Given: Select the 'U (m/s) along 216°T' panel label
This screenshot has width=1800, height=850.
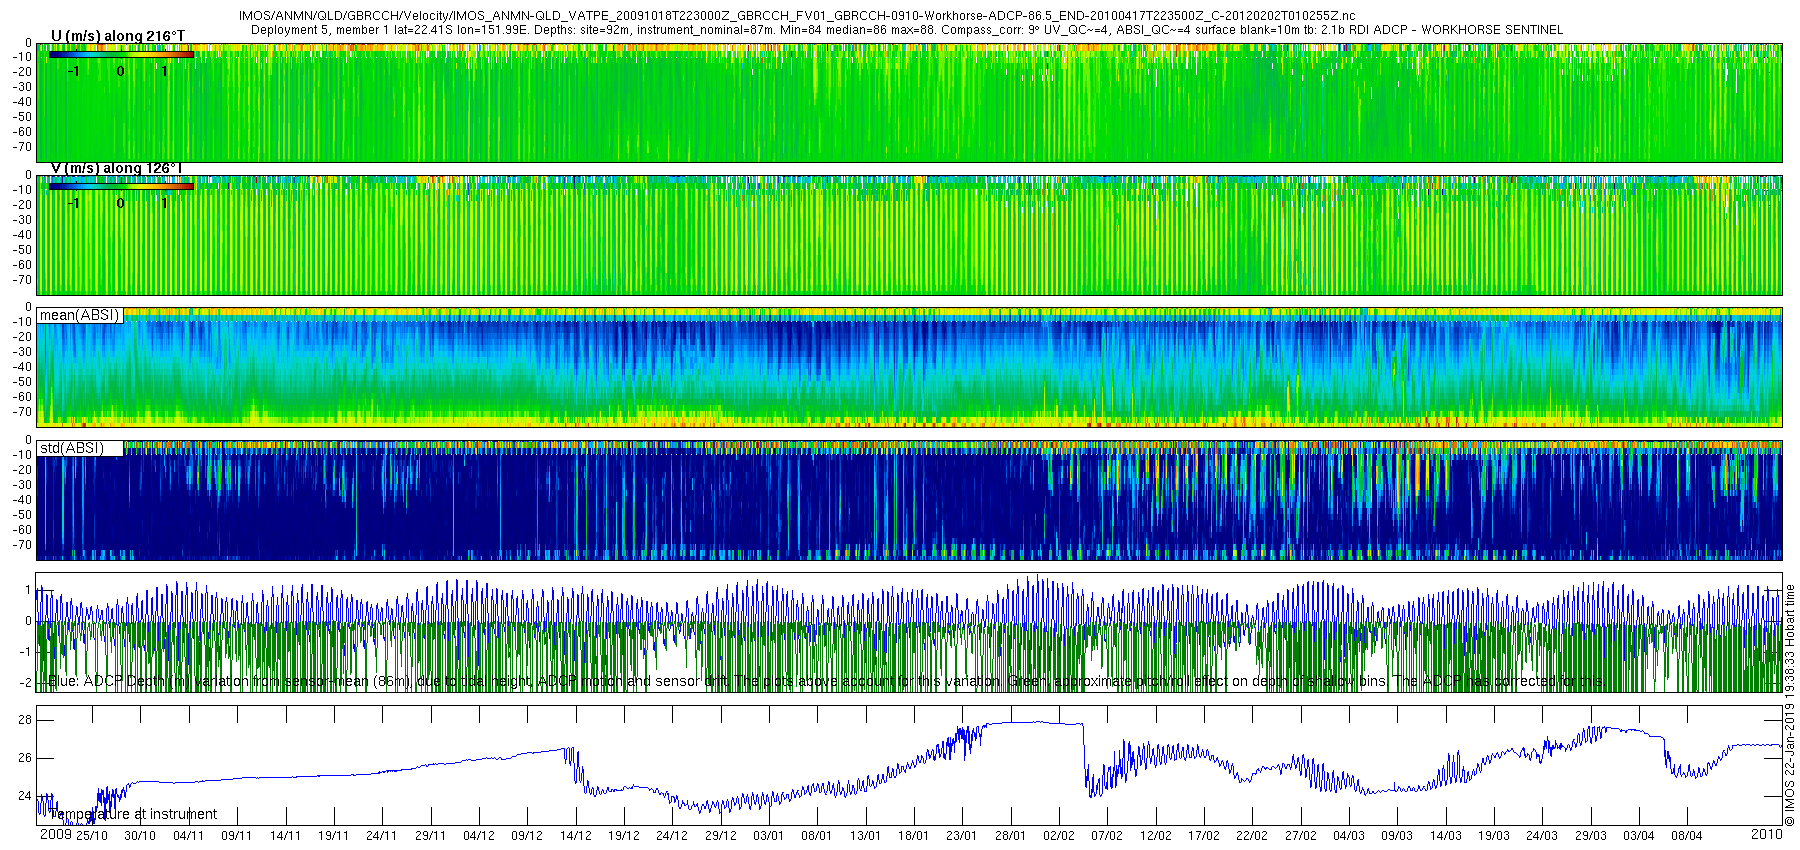Looking at the screenshot, I should [x=118, y=36].
